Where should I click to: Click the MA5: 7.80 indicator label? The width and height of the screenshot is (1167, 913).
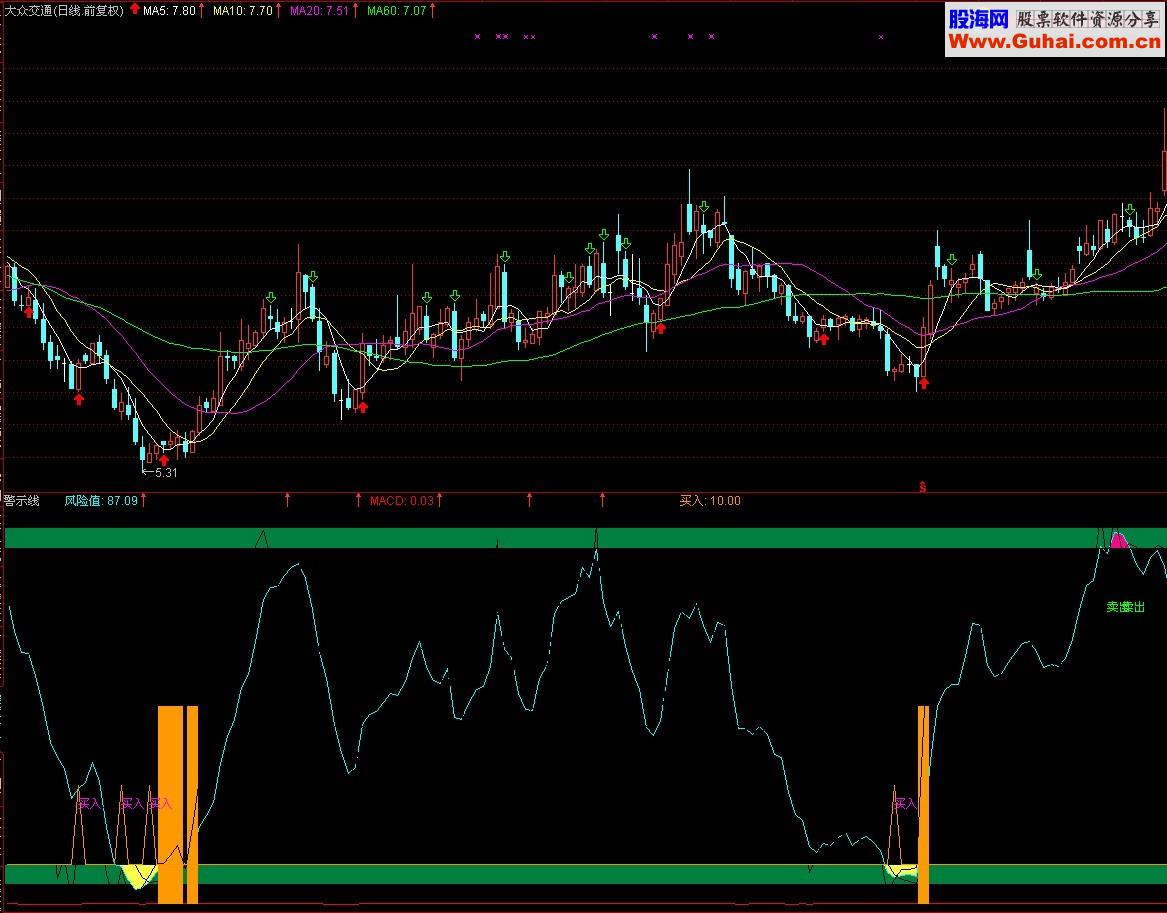pyautogui.click(x=169, y=10)
